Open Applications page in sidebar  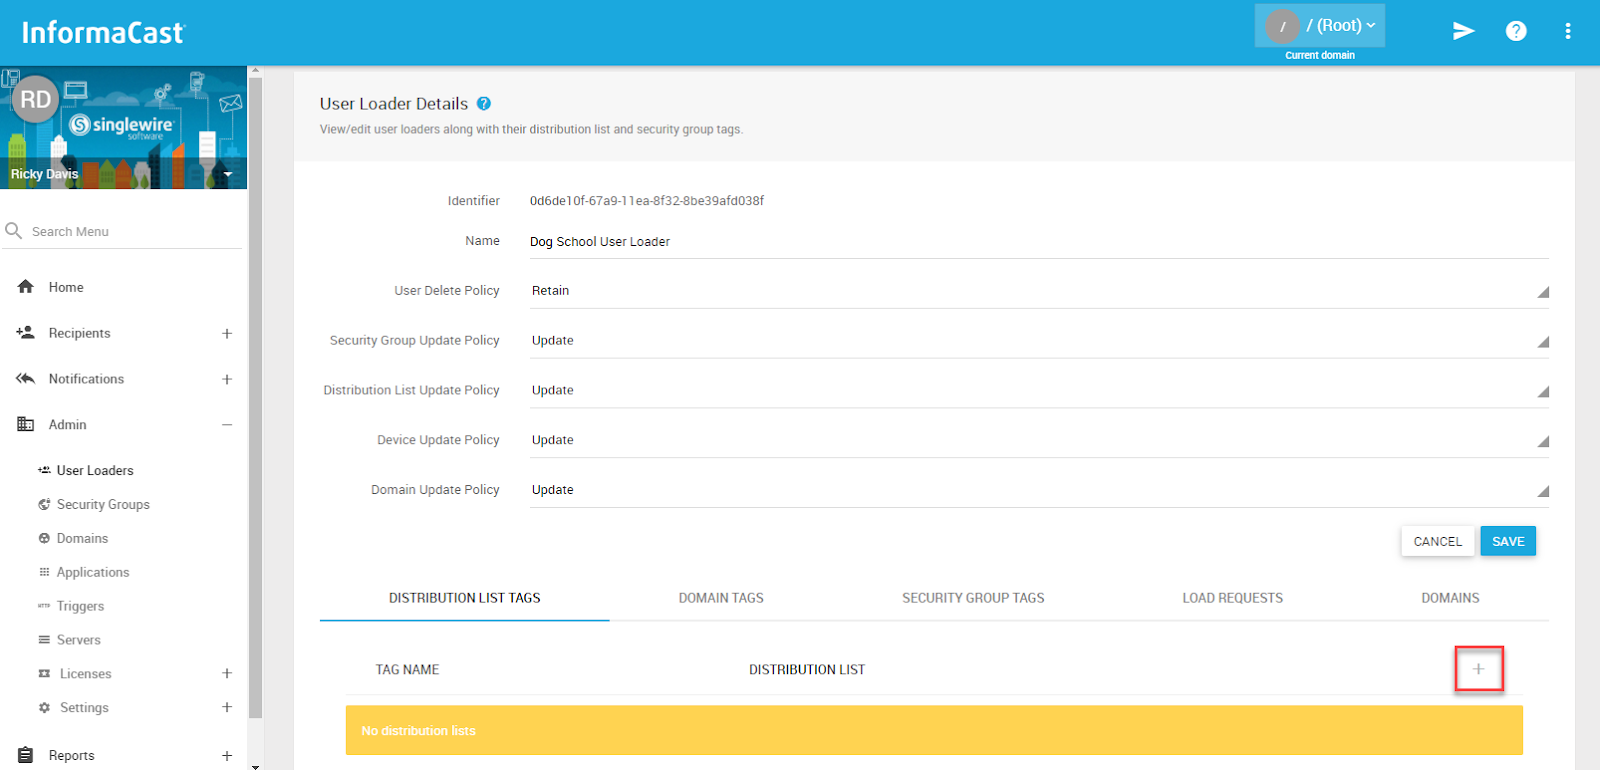(x=93, y=572)
